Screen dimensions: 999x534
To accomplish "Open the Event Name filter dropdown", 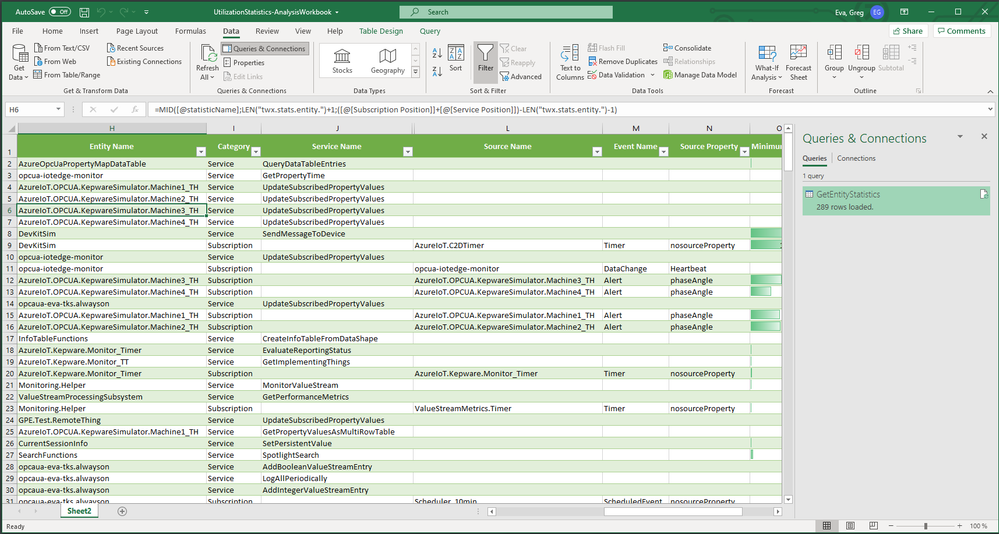I will 663,152.
